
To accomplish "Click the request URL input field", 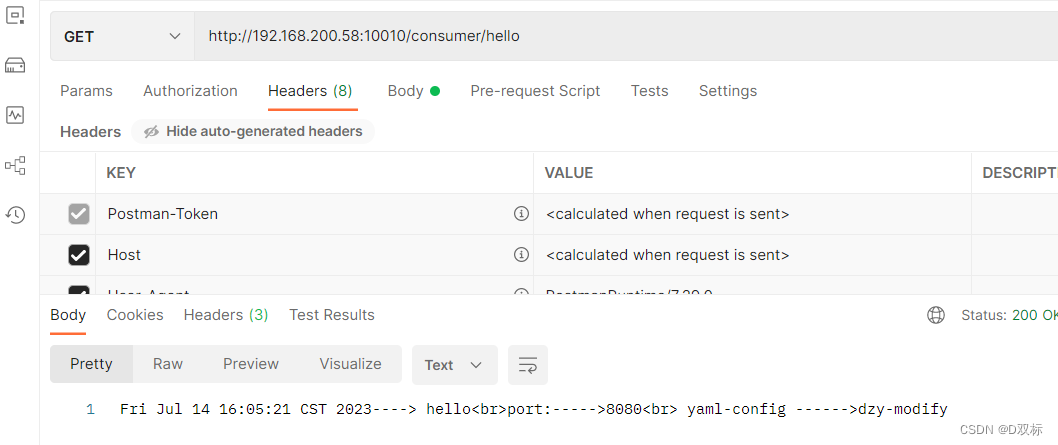I will [626, 36].
